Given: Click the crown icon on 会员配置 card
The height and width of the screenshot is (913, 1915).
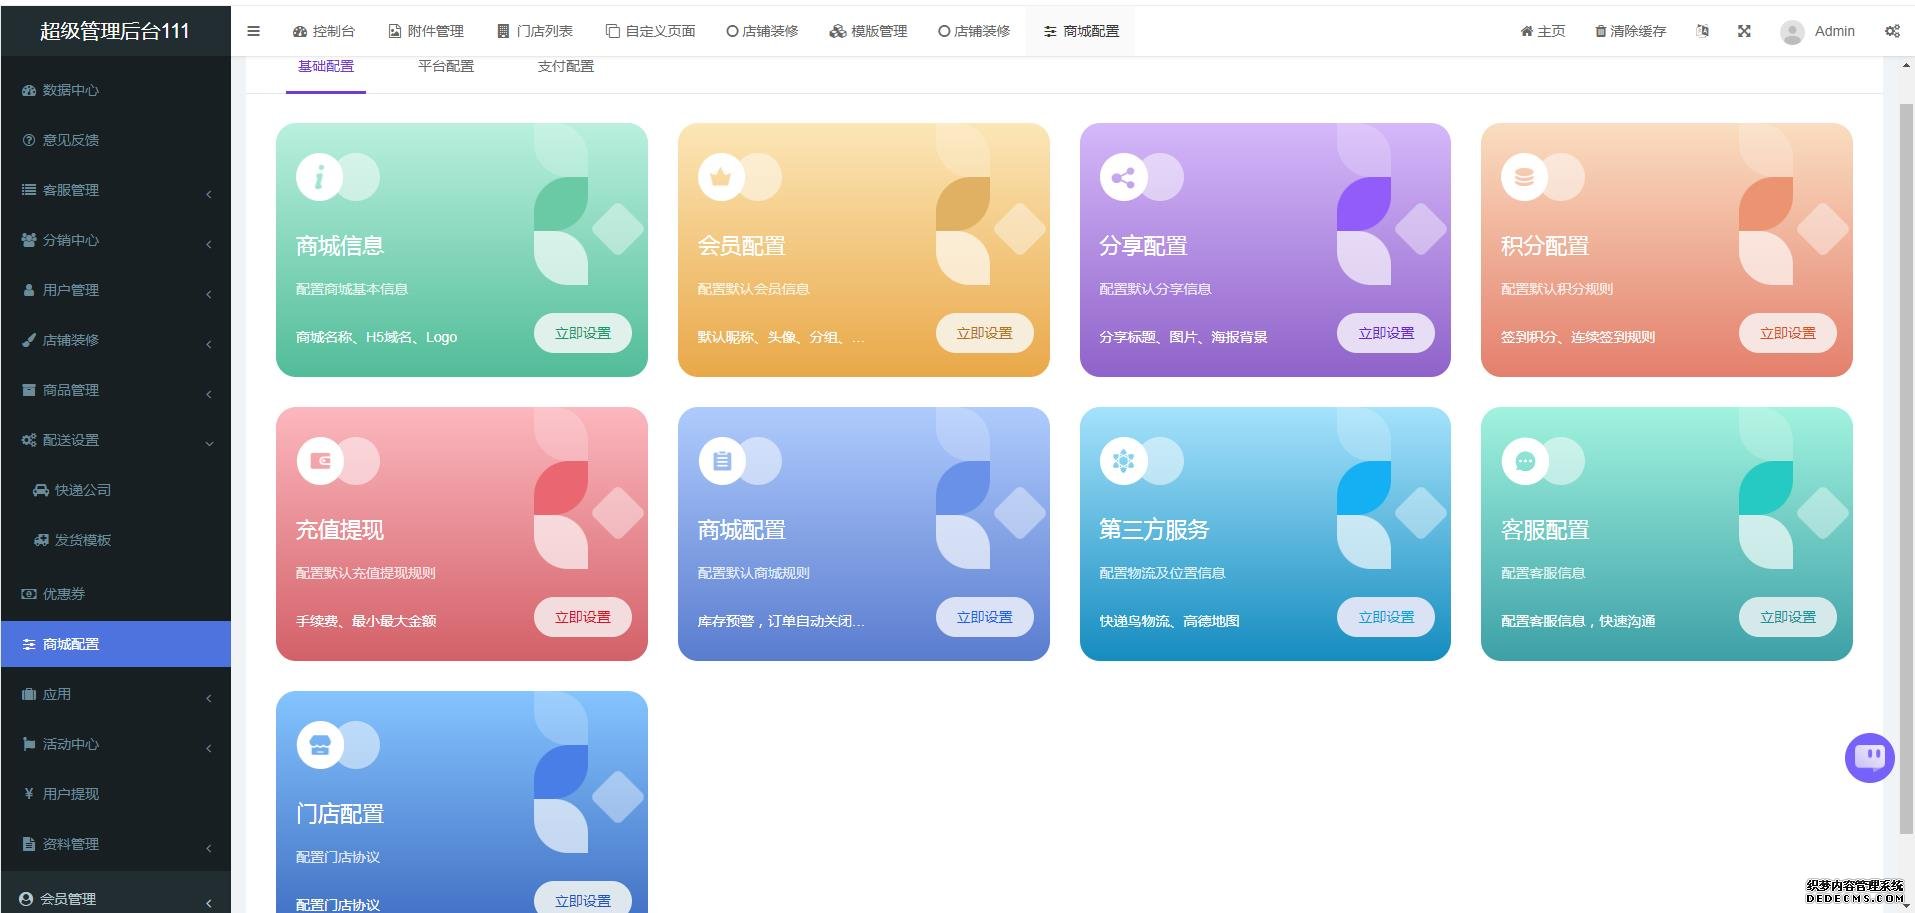Looking at the screenshot, I should (x=721, y=178).
